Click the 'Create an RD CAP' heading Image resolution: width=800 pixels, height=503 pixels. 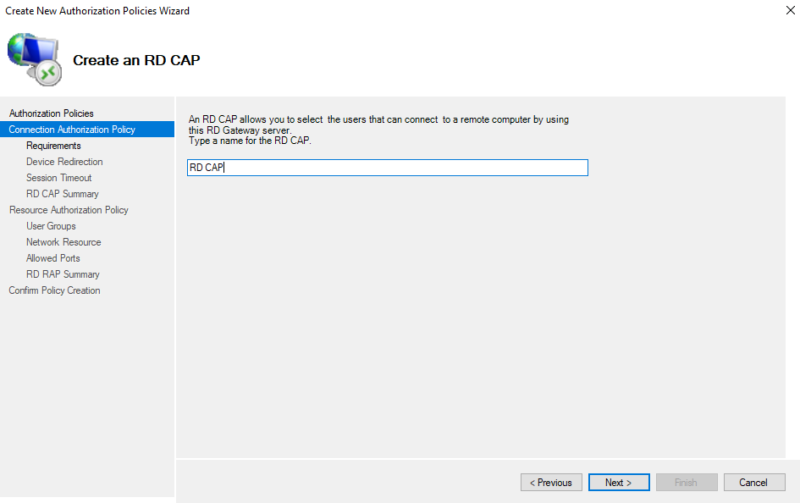coord(136,60)
